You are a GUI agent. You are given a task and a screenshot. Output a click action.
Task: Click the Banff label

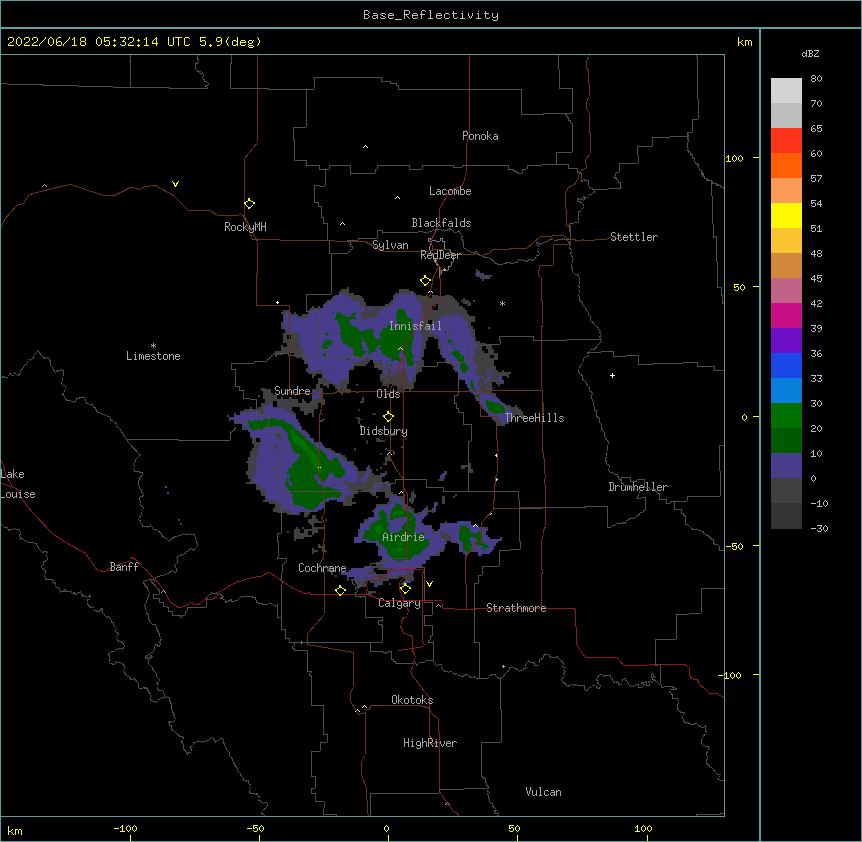[124, 567]
